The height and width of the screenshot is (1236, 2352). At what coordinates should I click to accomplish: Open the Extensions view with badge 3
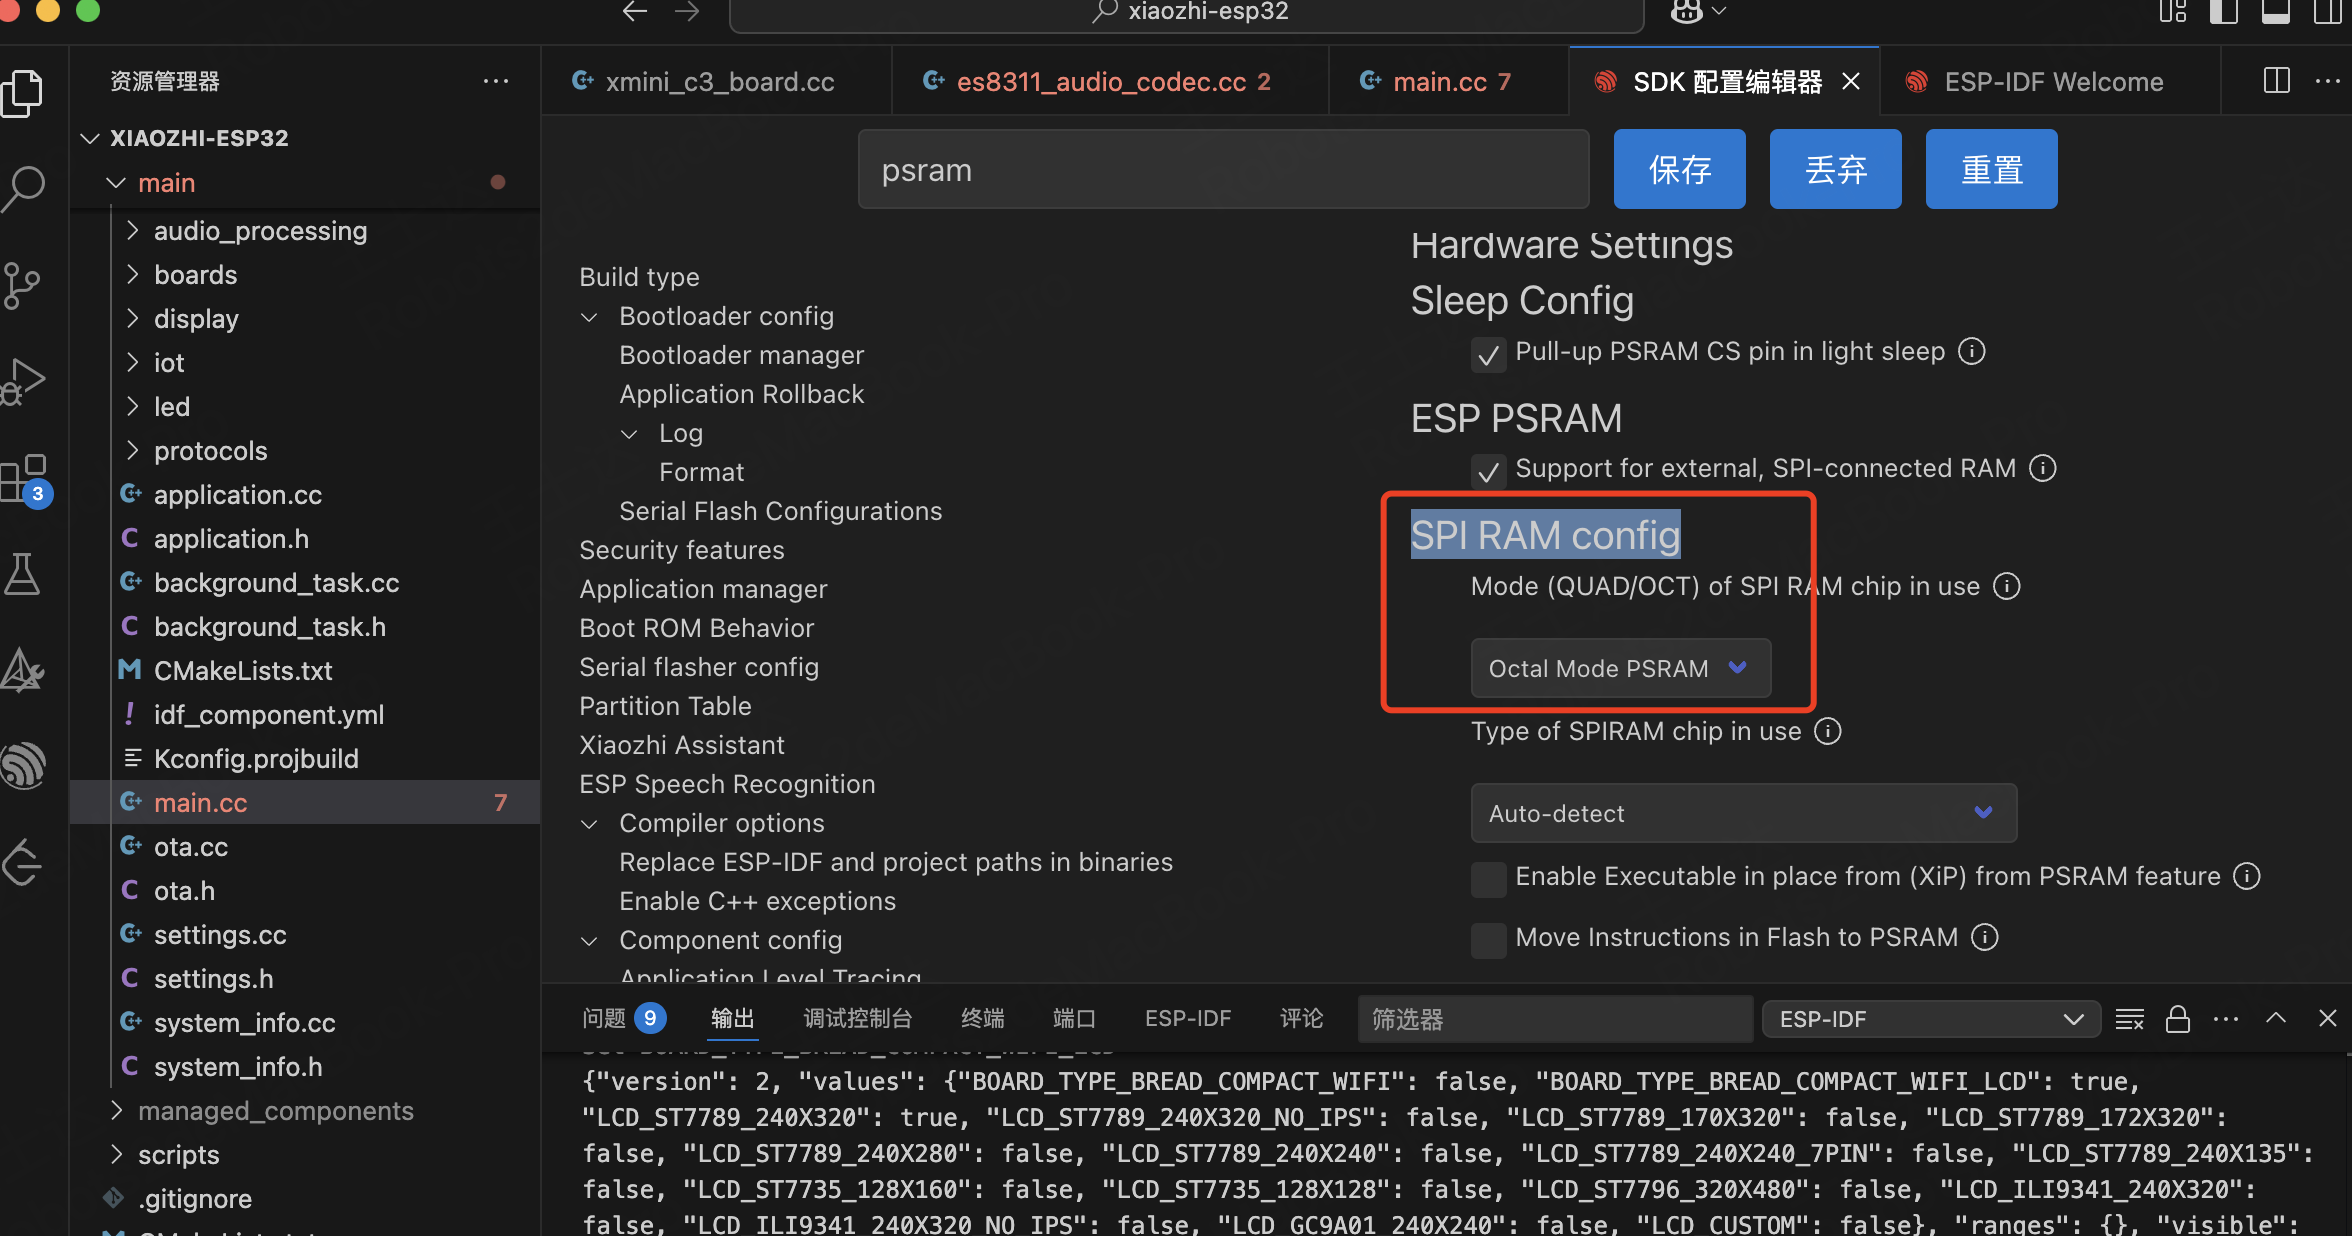coord(24,479)
